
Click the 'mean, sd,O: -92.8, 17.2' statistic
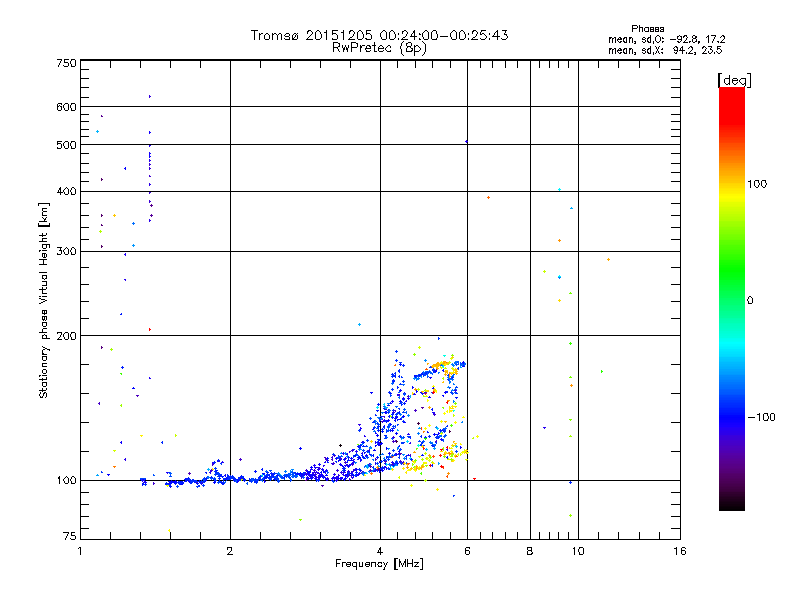click(x=666, y=39)
